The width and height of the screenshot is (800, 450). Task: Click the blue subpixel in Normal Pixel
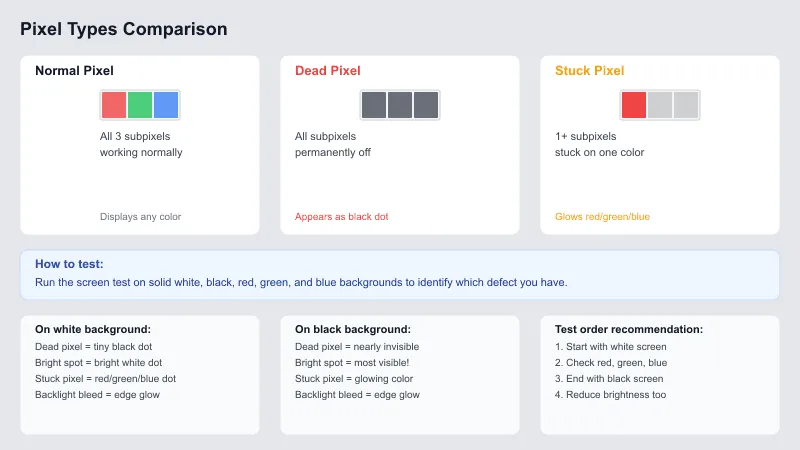tap(166, 105)
